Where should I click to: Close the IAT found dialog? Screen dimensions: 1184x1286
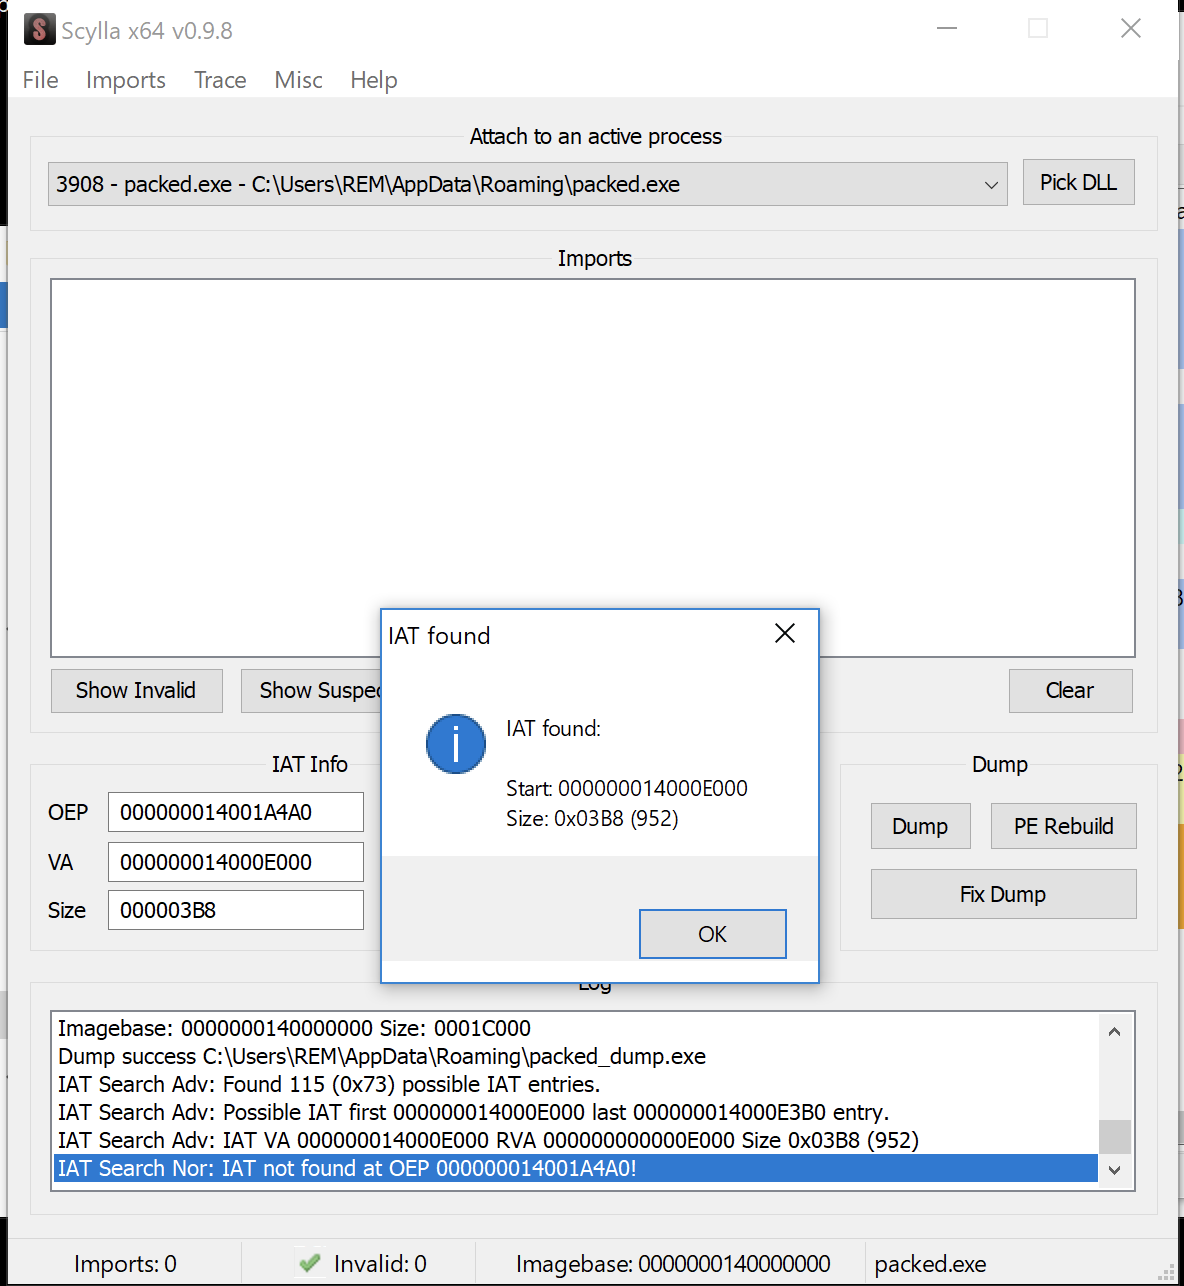(x=785, y=634)
